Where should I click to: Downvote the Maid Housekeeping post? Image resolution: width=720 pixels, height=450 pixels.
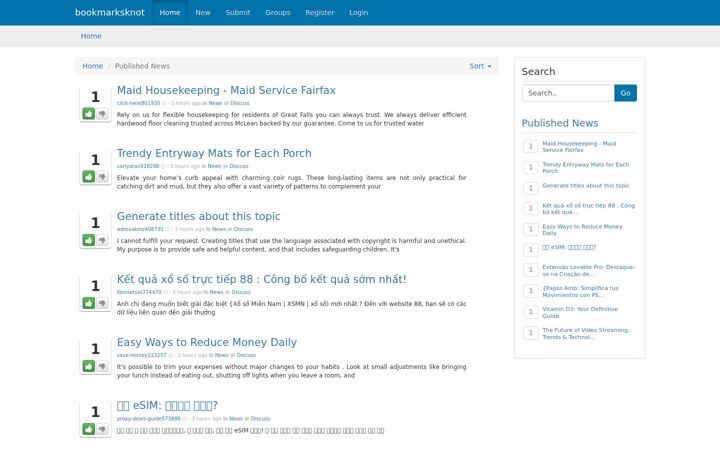(102, 113)
